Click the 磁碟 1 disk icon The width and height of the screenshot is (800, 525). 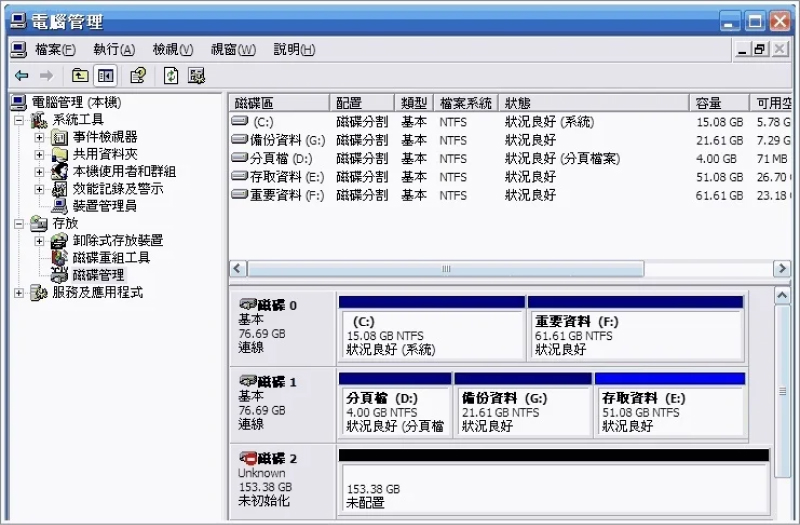tap(247, 381)
